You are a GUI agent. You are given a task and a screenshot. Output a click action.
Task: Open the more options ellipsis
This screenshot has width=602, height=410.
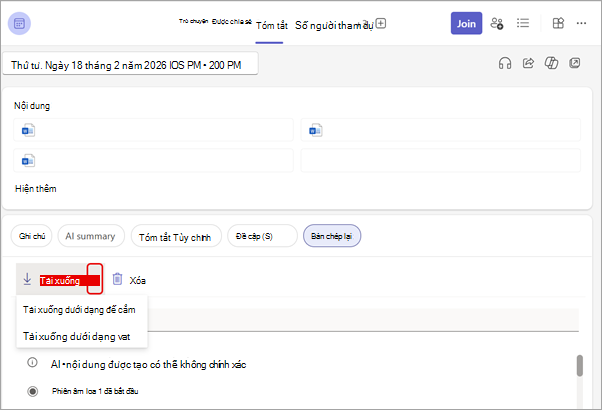coord(581,23)
